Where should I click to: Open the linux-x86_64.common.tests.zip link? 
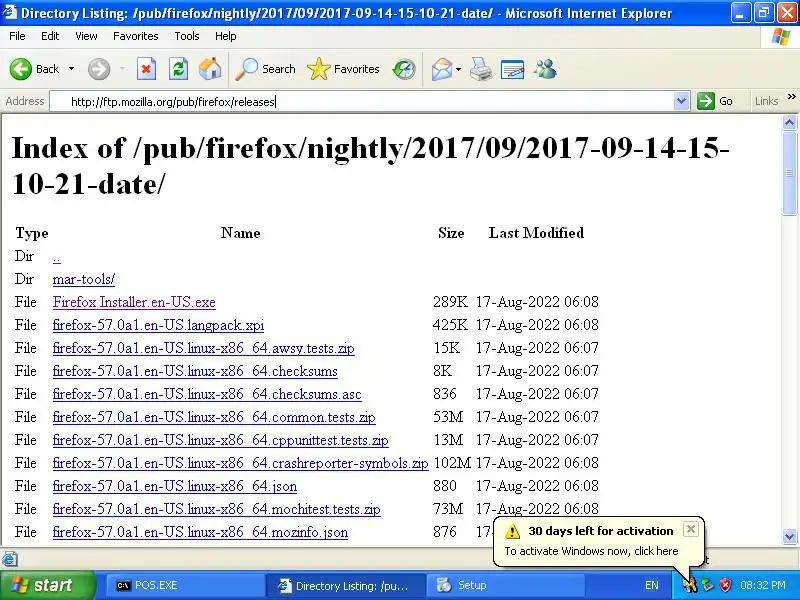tap(214, 417)
